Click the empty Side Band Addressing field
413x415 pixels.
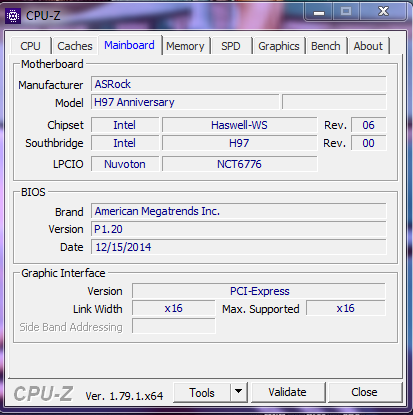click(x=173, y=326)
